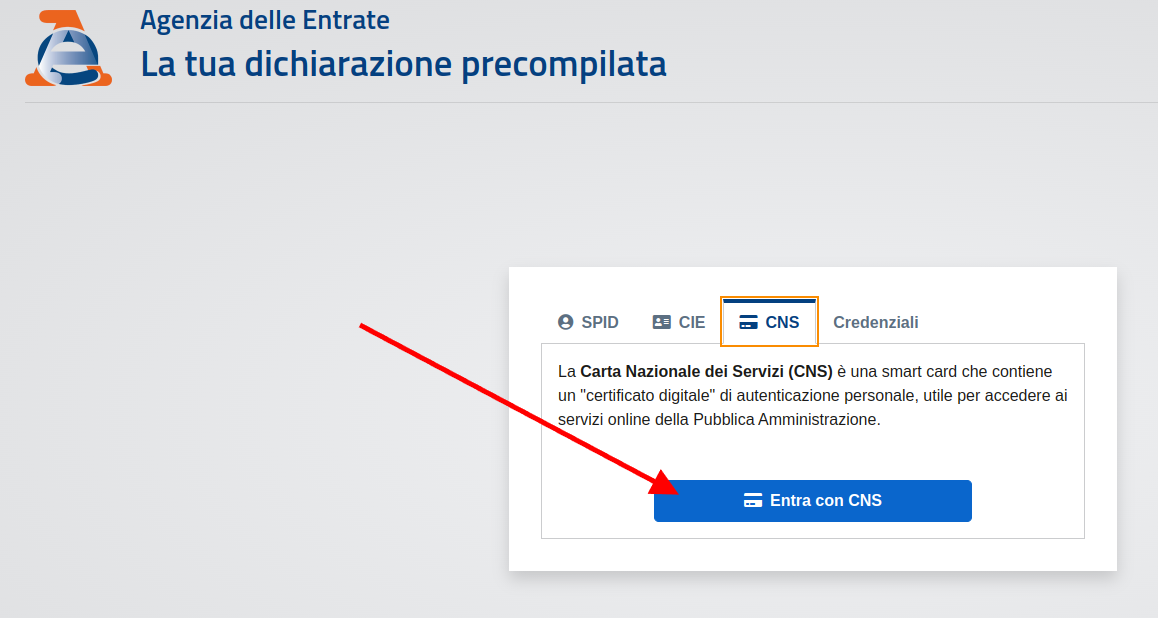Screen dimensions: 1158x618
Task: Click the card icon on the Entra button
Action: 753,500
